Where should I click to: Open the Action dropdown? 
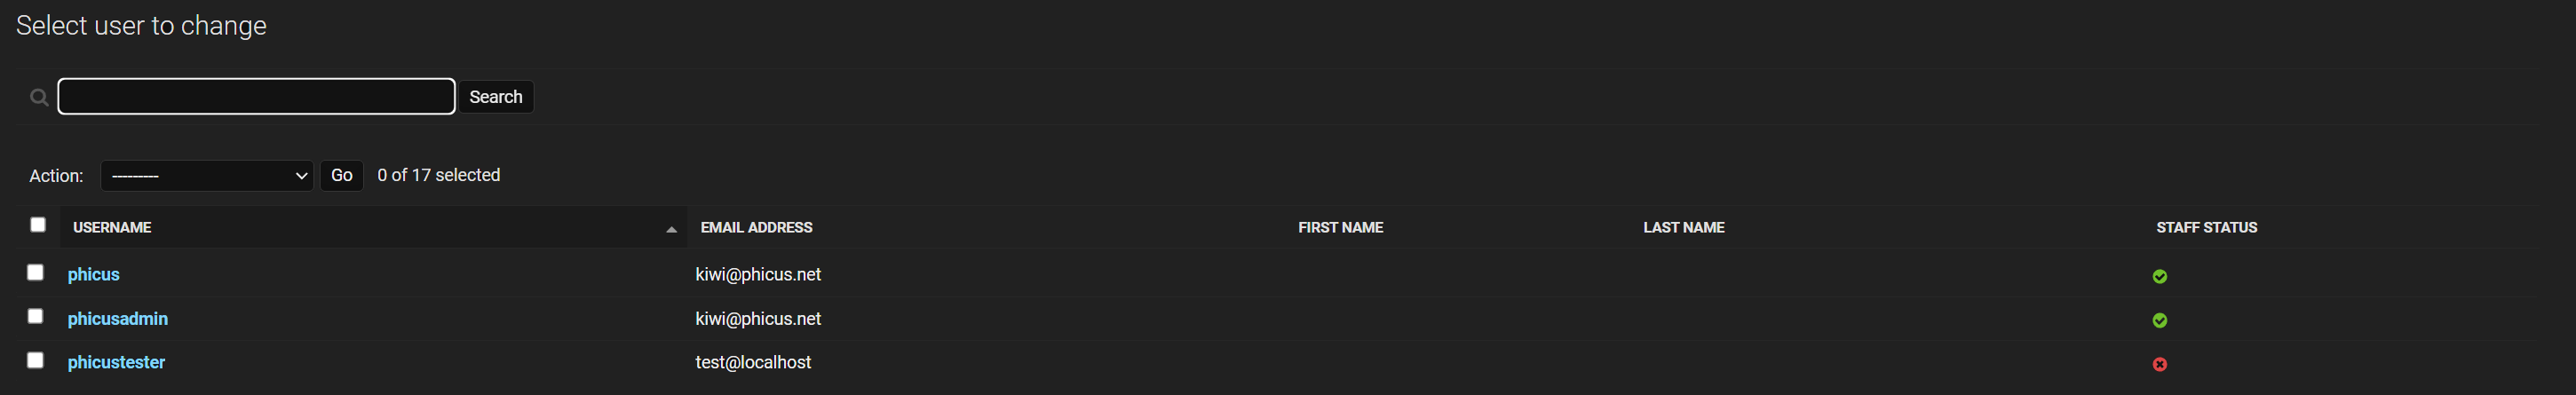[x=207, y=176]
